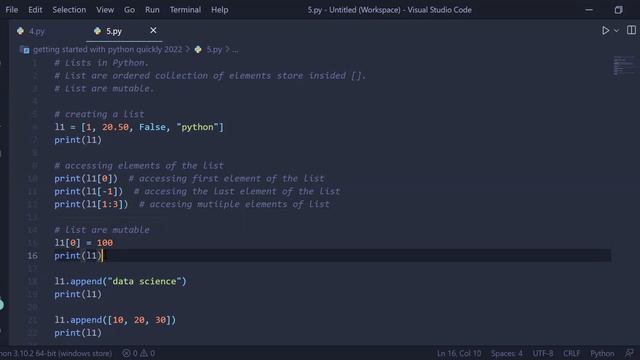Screen dimensions: 640x360
Task: Close the 5.py tab
Action: coord(153,31)
